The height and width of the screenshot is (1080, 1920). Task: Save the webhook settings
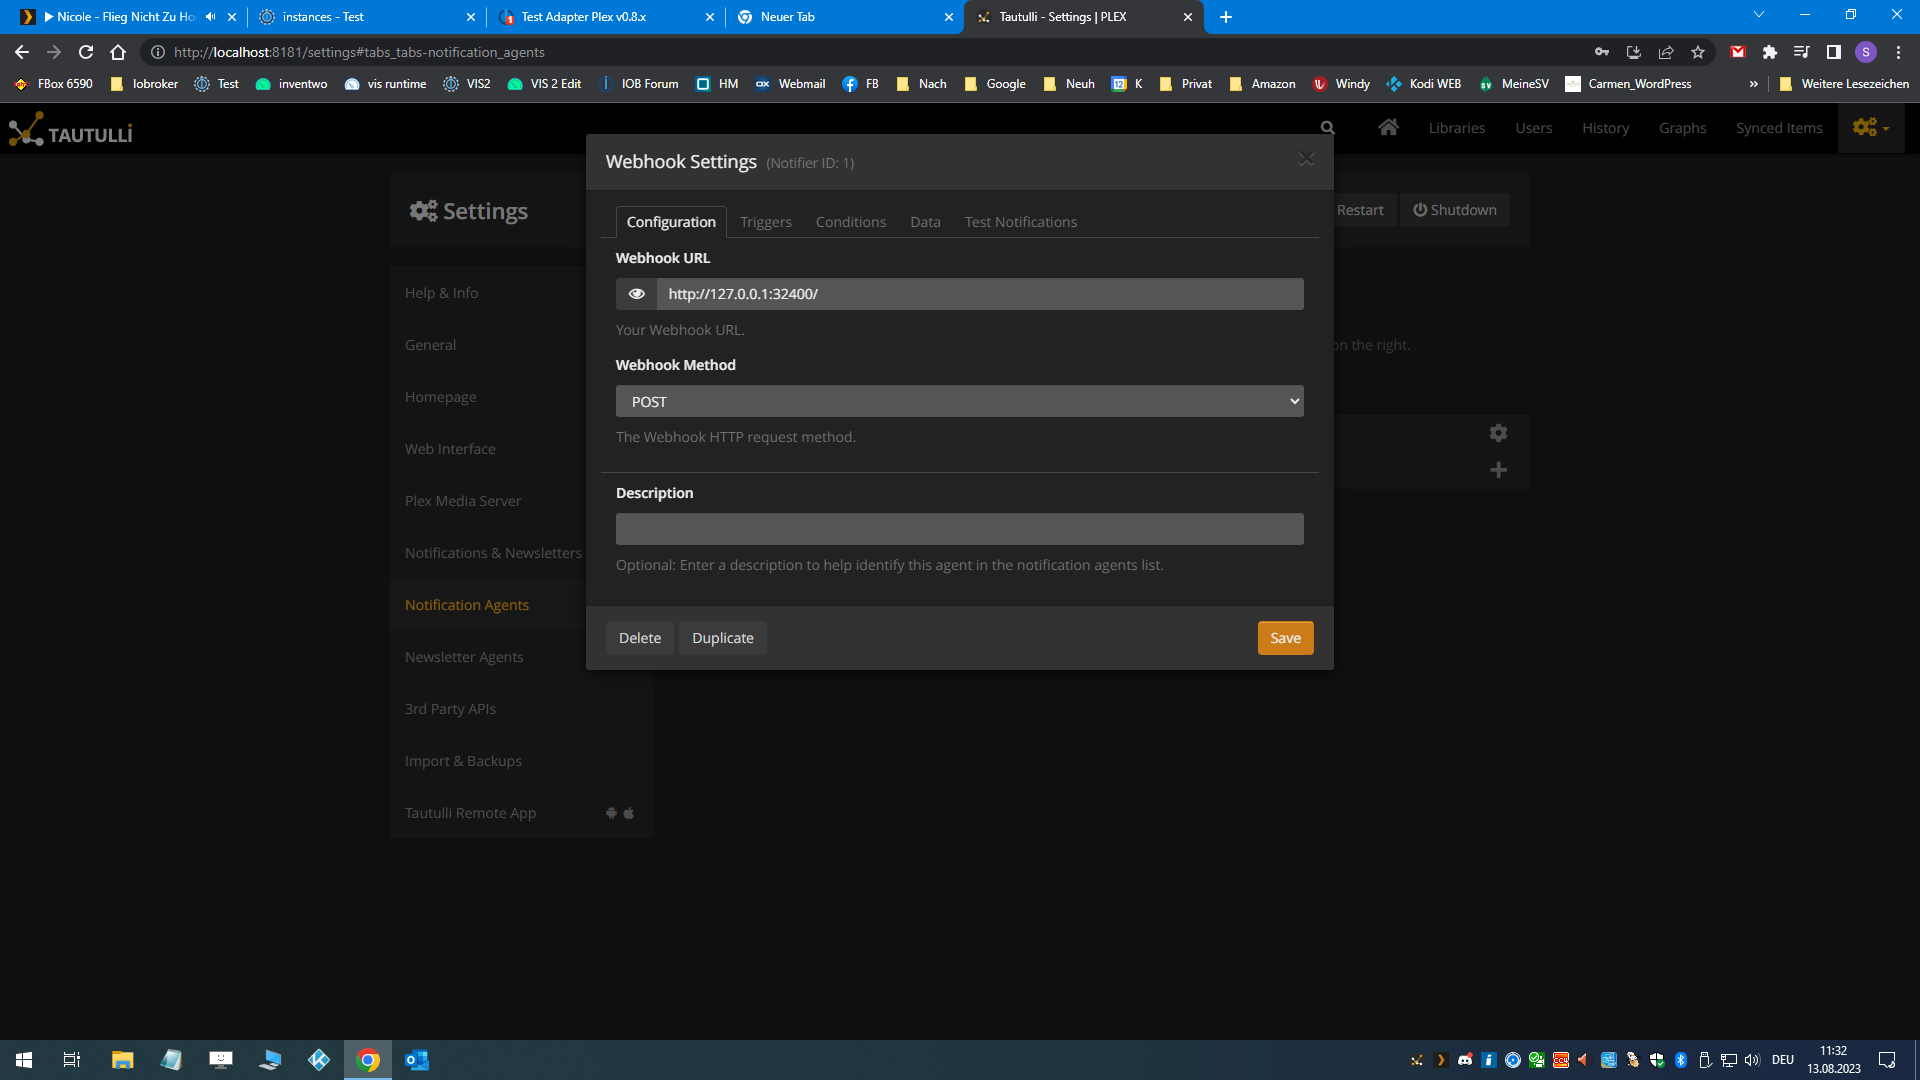point(1285,638)
